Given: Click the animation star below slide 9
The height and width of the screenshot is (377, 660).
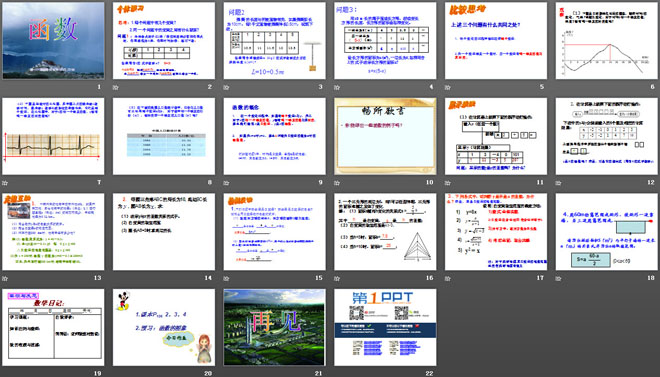Looking at the screenshot, I should pos(226,183).
